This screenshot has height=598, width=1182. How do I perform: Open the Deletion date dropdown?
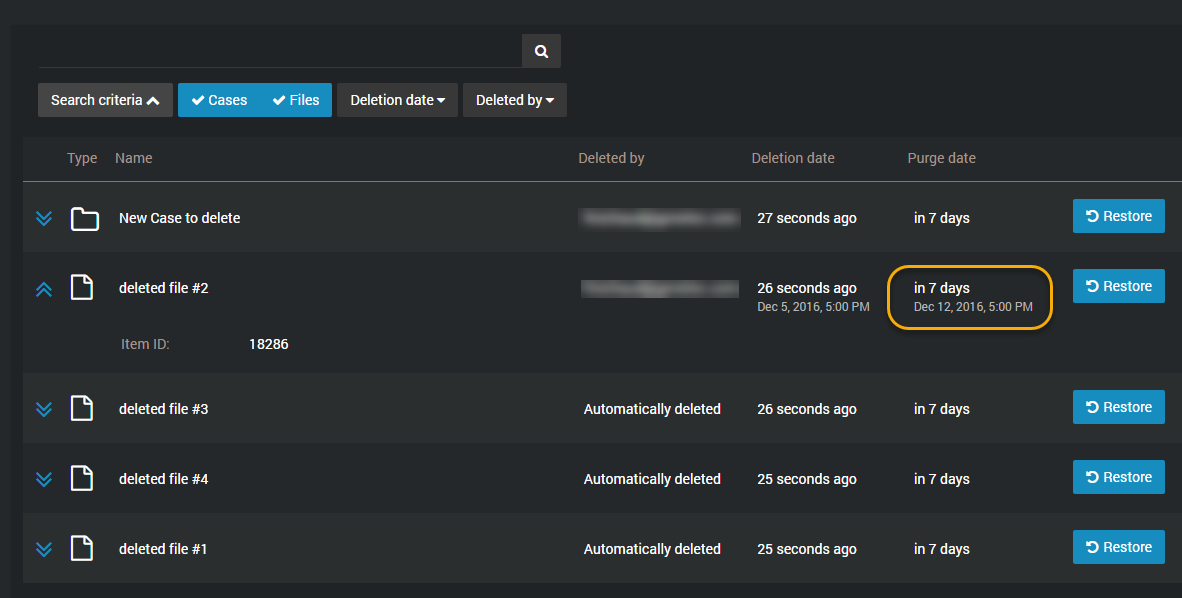point(397,100)
